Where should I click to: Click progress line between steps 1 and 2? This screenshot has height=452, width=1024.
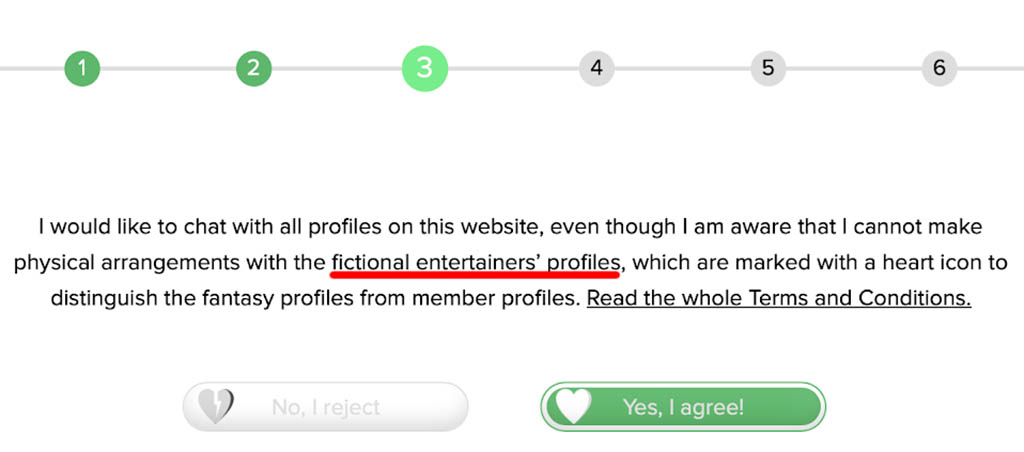pyautogui.click(x=168, y=68)
